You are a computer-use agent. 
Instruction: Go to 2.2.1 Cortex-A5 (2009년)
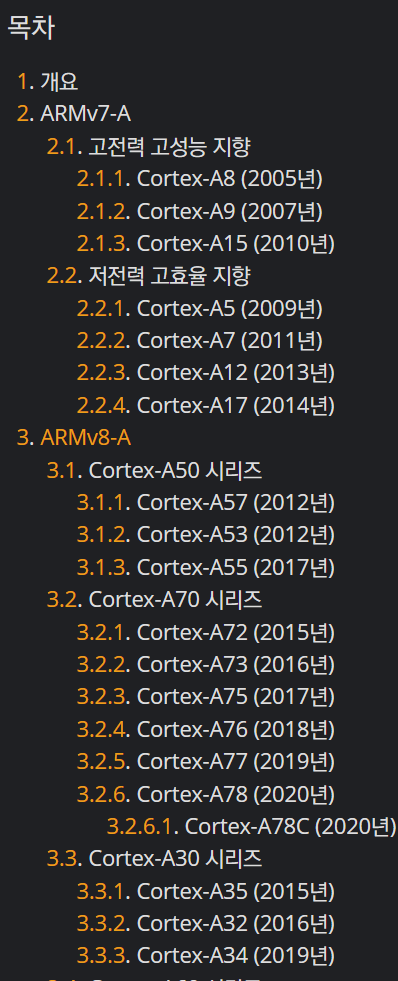click(x=200, y=308)
